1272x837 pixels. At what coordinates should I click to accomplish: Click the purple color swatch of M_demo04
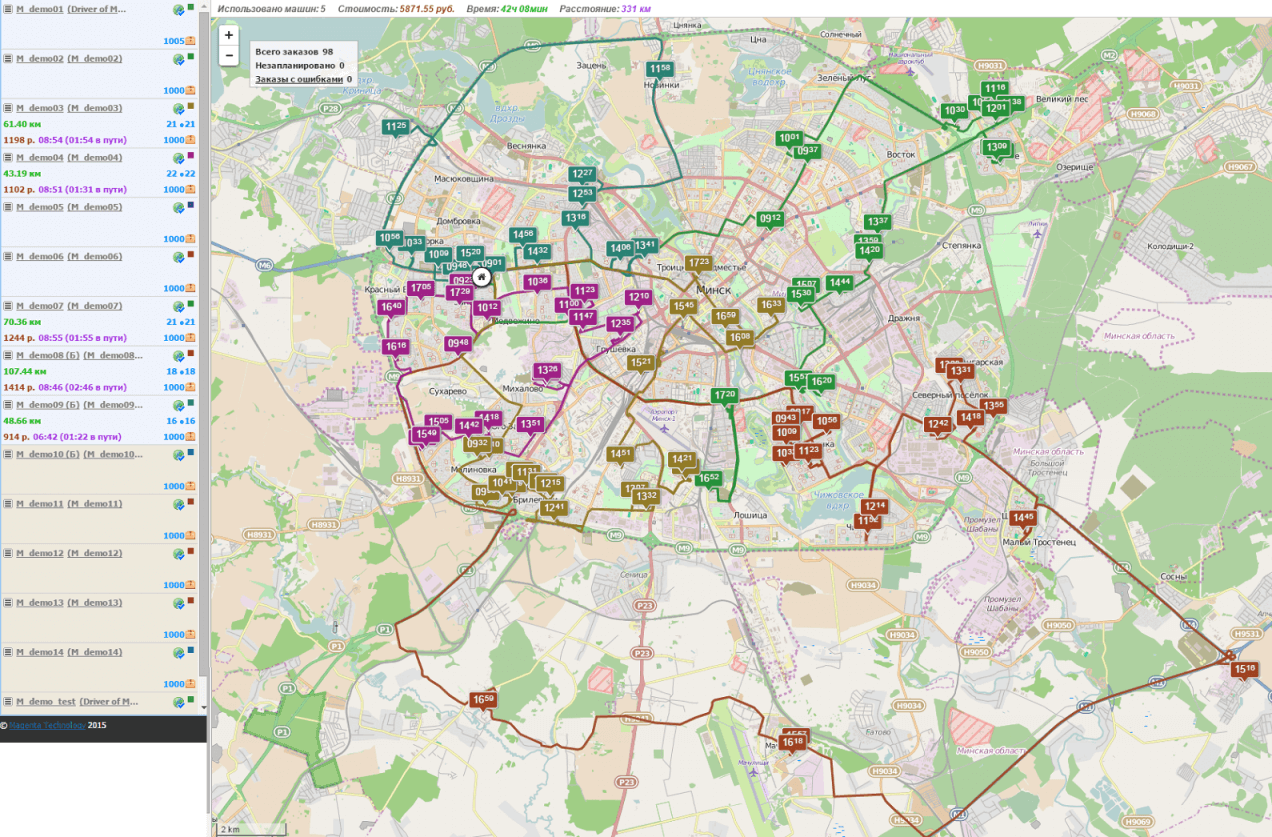(190, 155)
